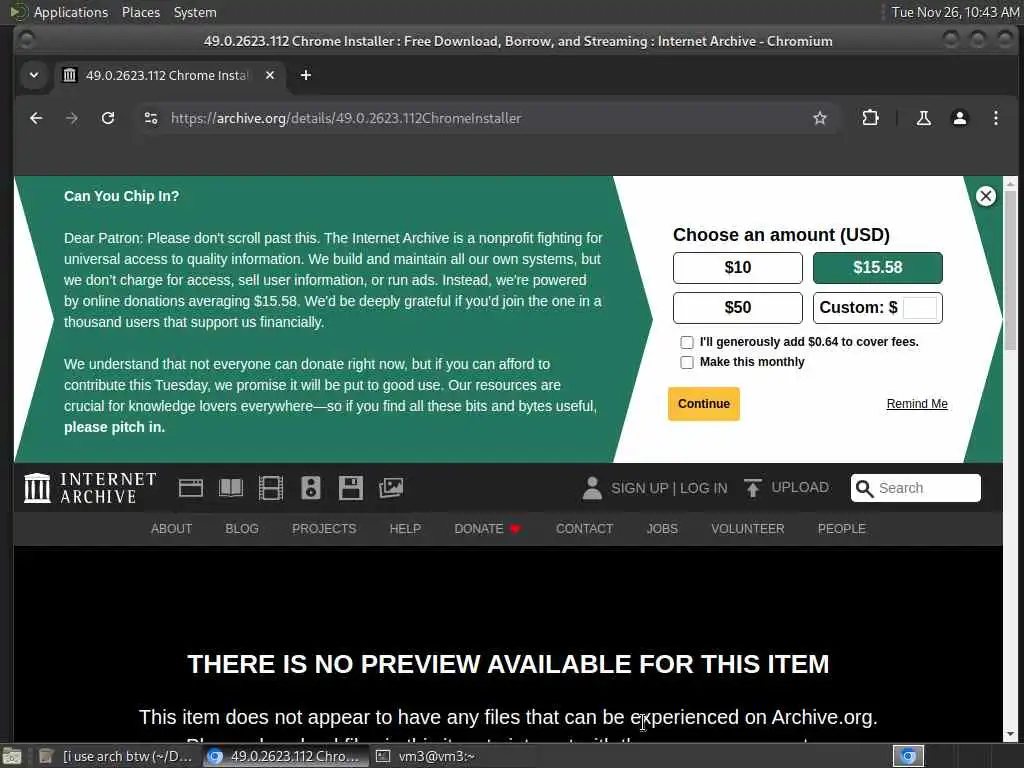Image resolution: width=1024 pixels, height=768 pixels.
Task: Click the browser forward arrow
Action: pyautogui.click(x=72, y=118)
